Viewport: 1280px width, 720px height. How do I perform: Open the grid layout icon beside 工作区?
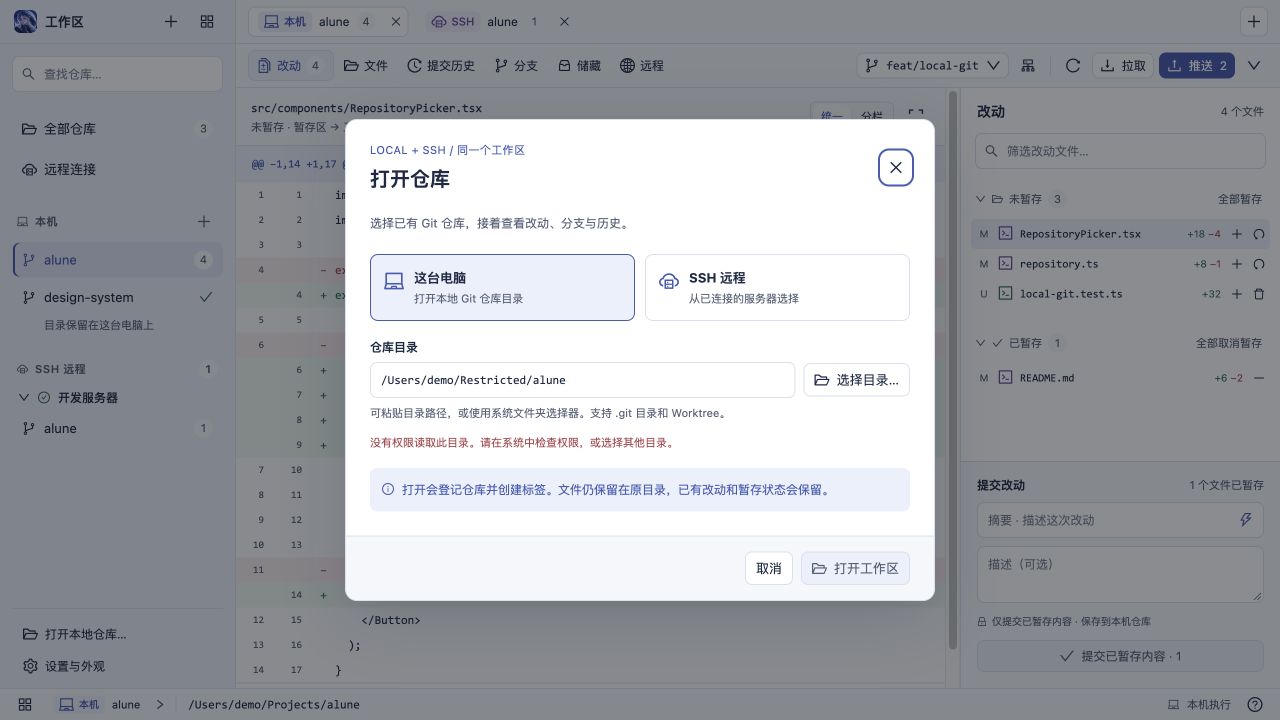[x=207, y=21]
